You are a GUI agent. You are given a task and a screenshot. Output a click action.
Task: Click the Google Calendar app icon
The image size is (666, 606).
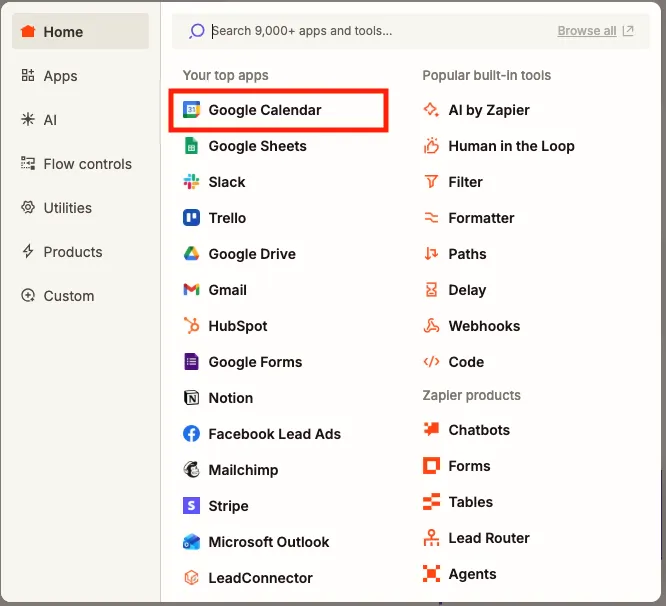tap(191, 110)
